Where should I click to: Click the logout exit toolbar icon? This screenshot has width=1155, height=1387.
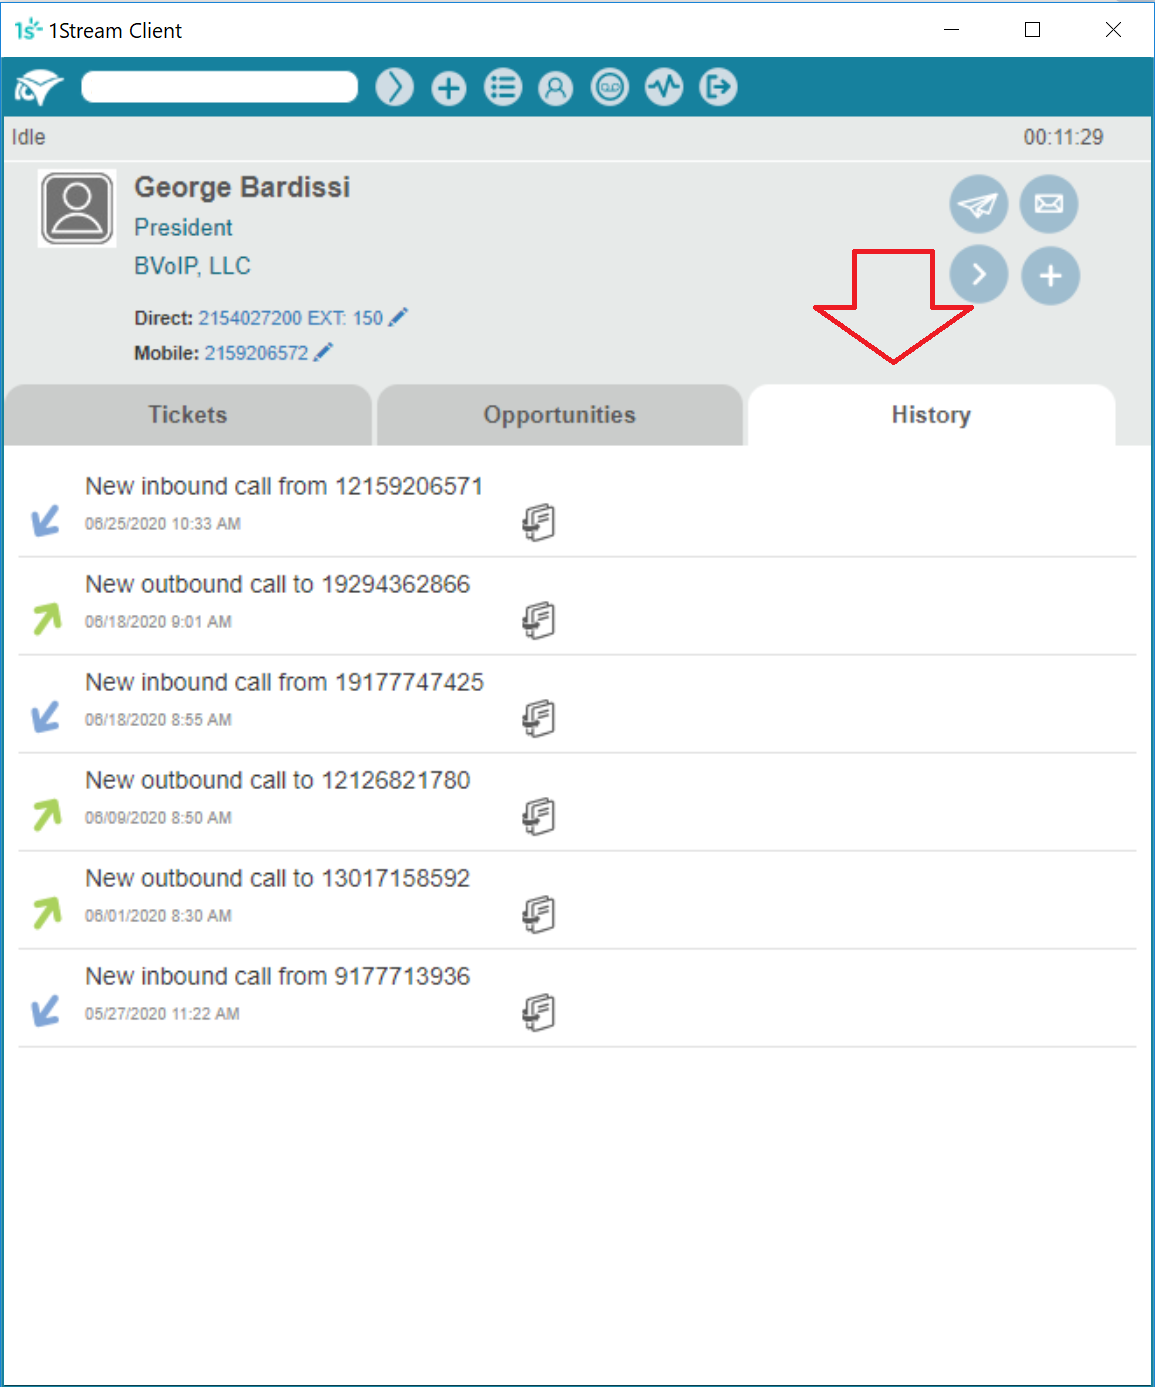[x=718, y=88]
